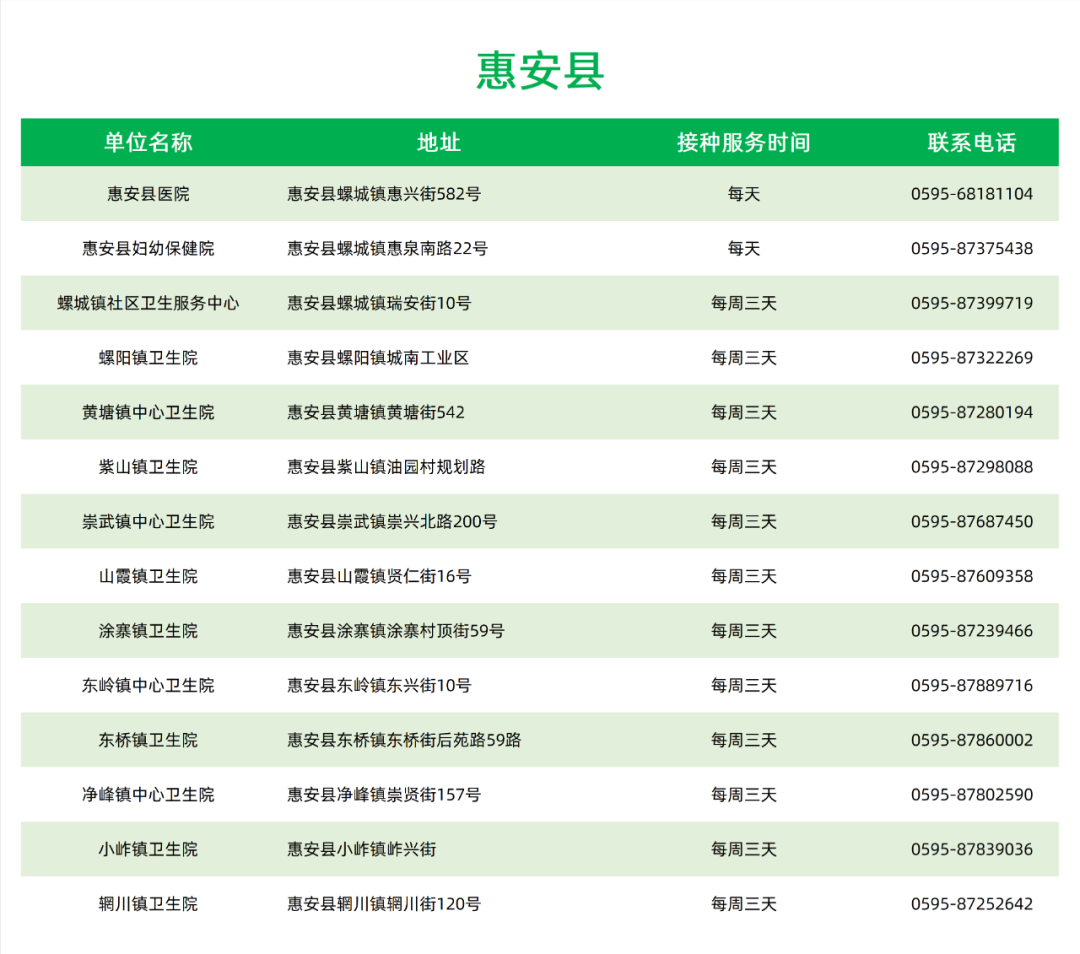The height and width of the screenshot is (954, 1080).
Task: Click the 惠安县 page title
Action: [540, 71]
